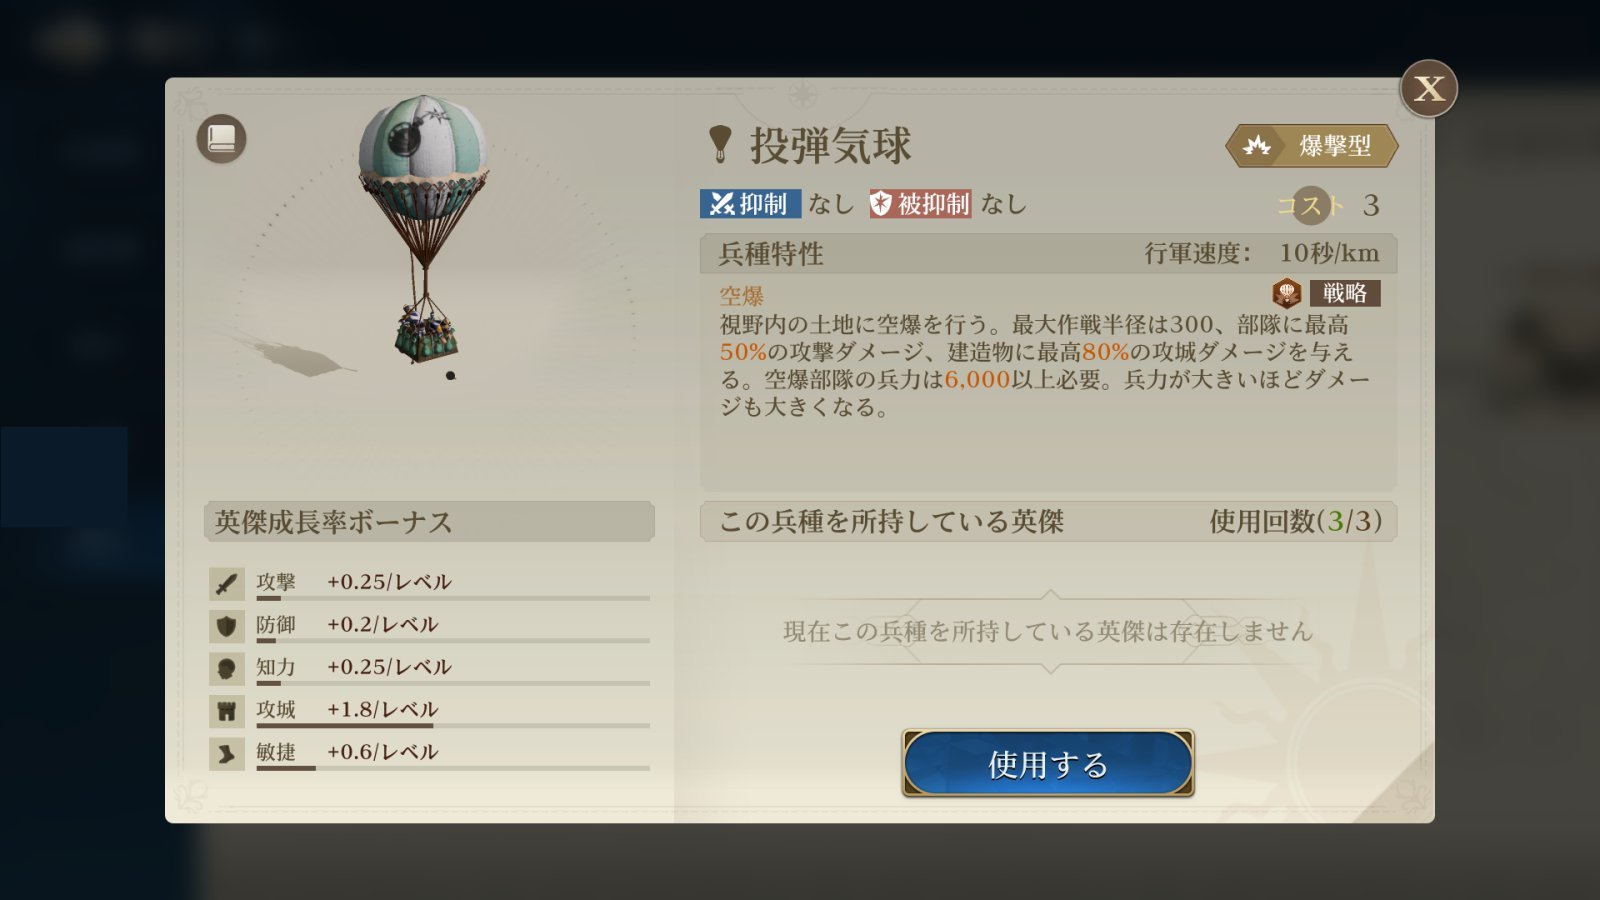The width and height of the screenshot is (1600, 900).
Task: Click the 防御 shield stat icon
Action: [227, 626]
